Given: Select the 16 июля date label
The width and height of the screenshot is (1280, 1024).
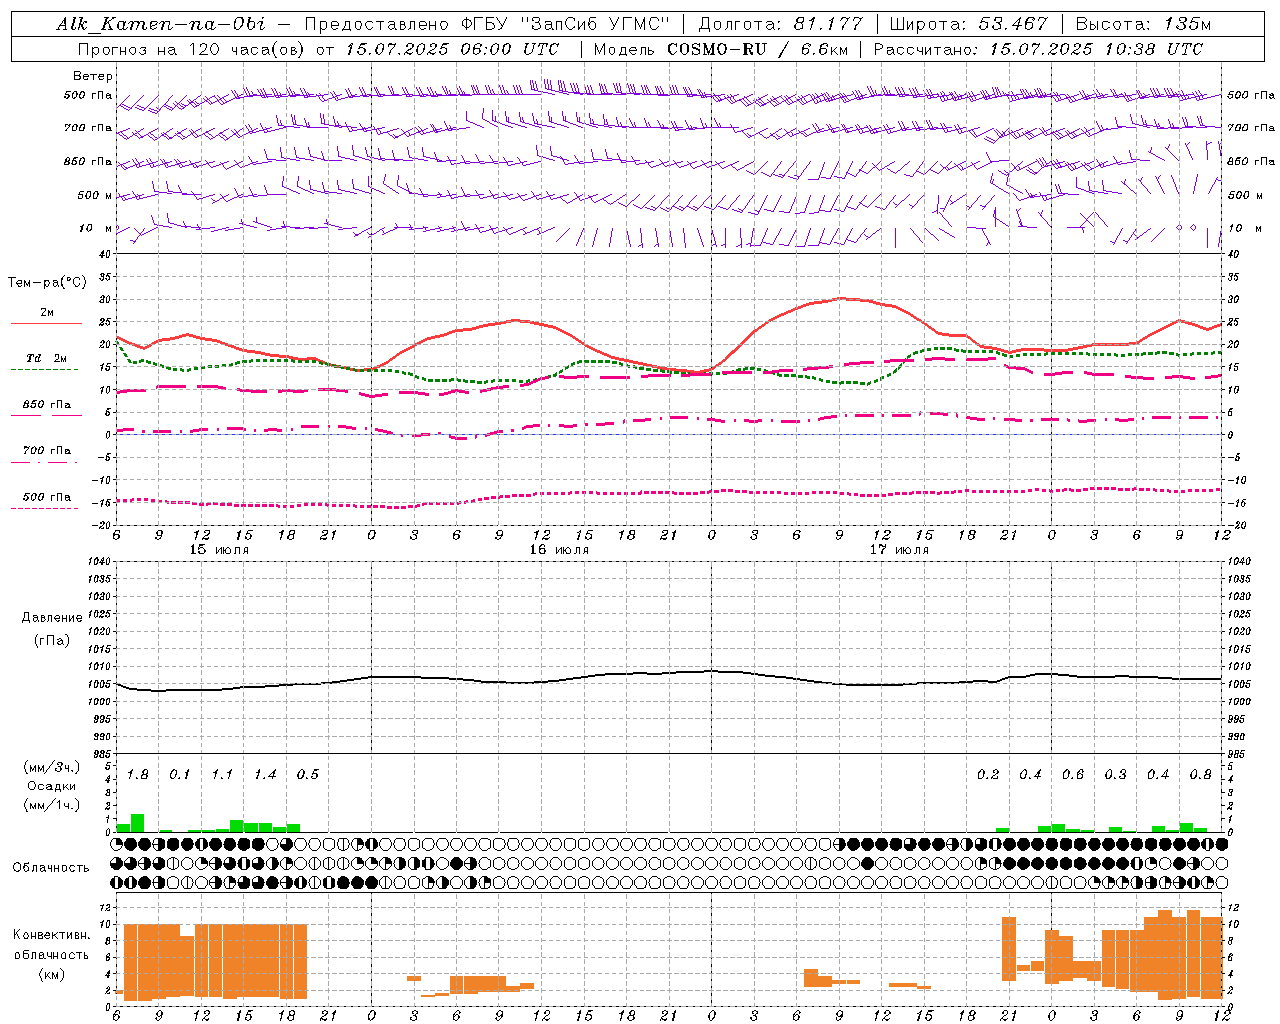Looking at the screenshot, I should click(559, 549).
